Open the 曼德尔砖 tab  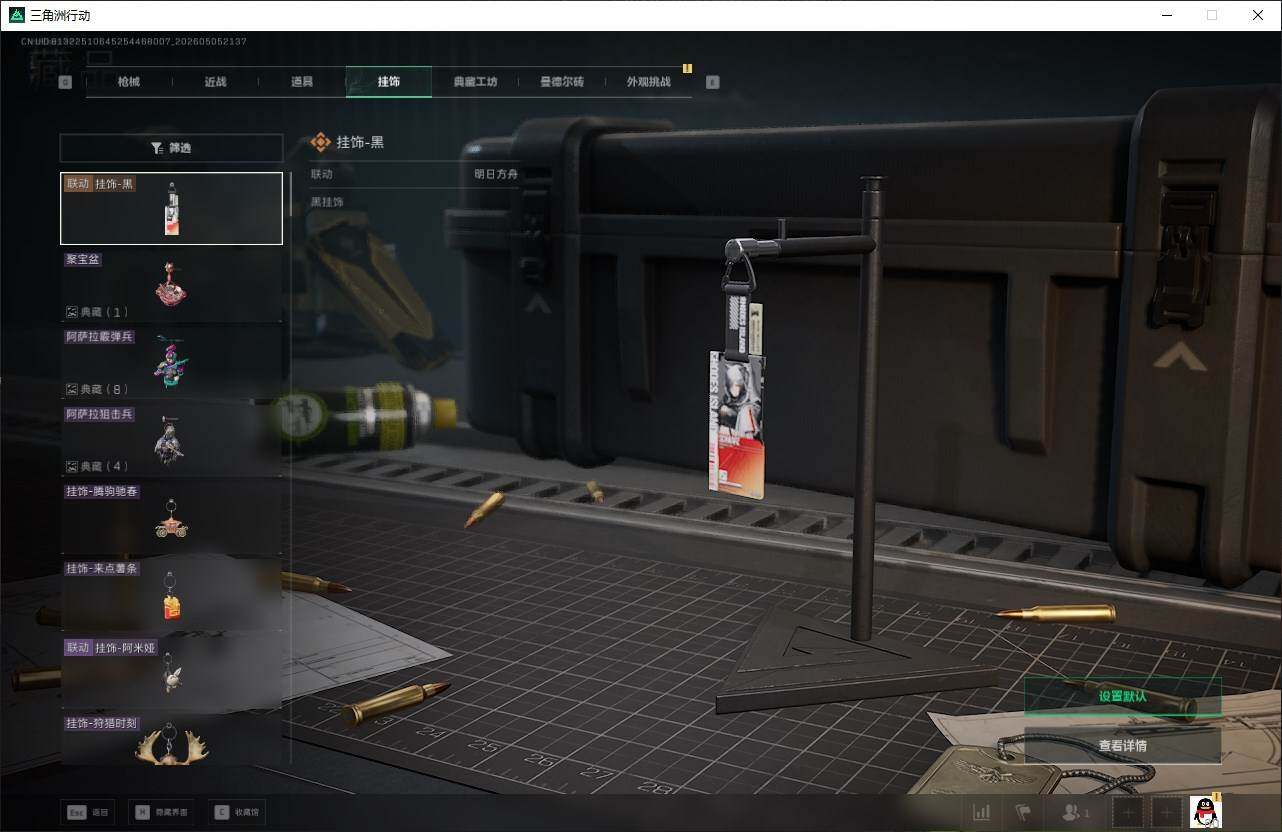(x=562, y=82)
